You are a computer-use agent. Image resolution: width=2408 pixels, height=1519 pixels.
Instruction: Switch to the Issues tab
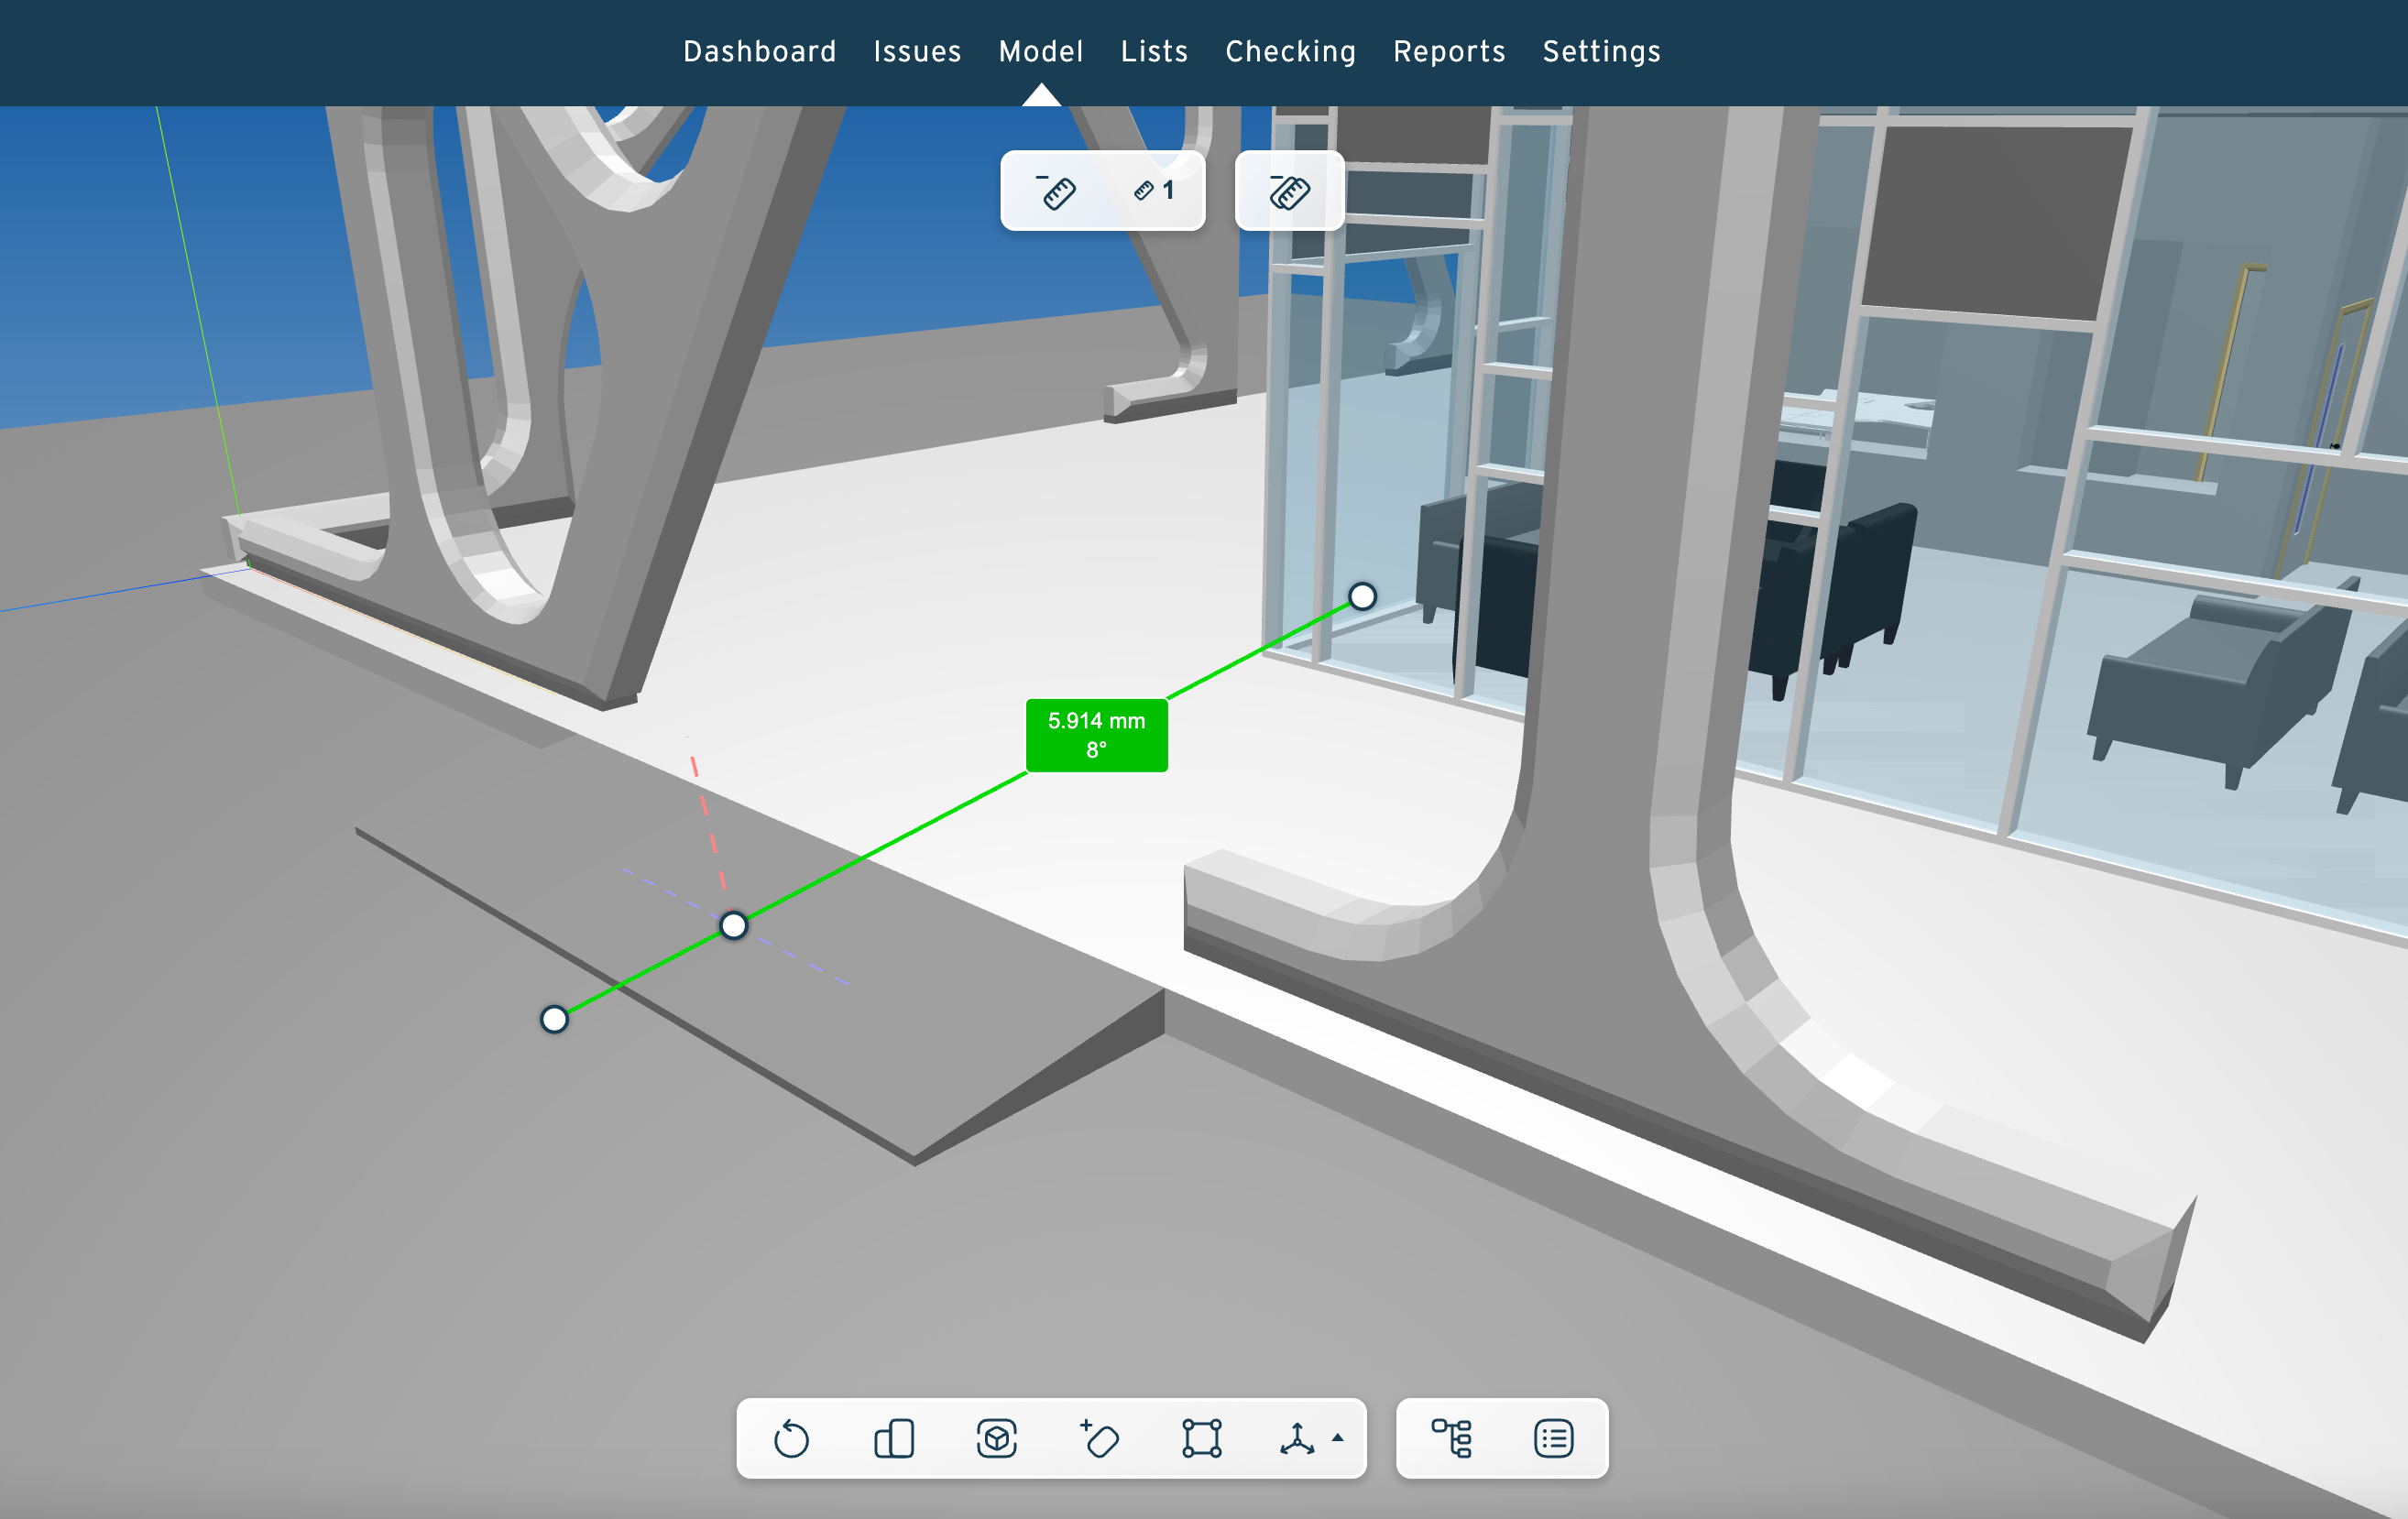[917, 51]
